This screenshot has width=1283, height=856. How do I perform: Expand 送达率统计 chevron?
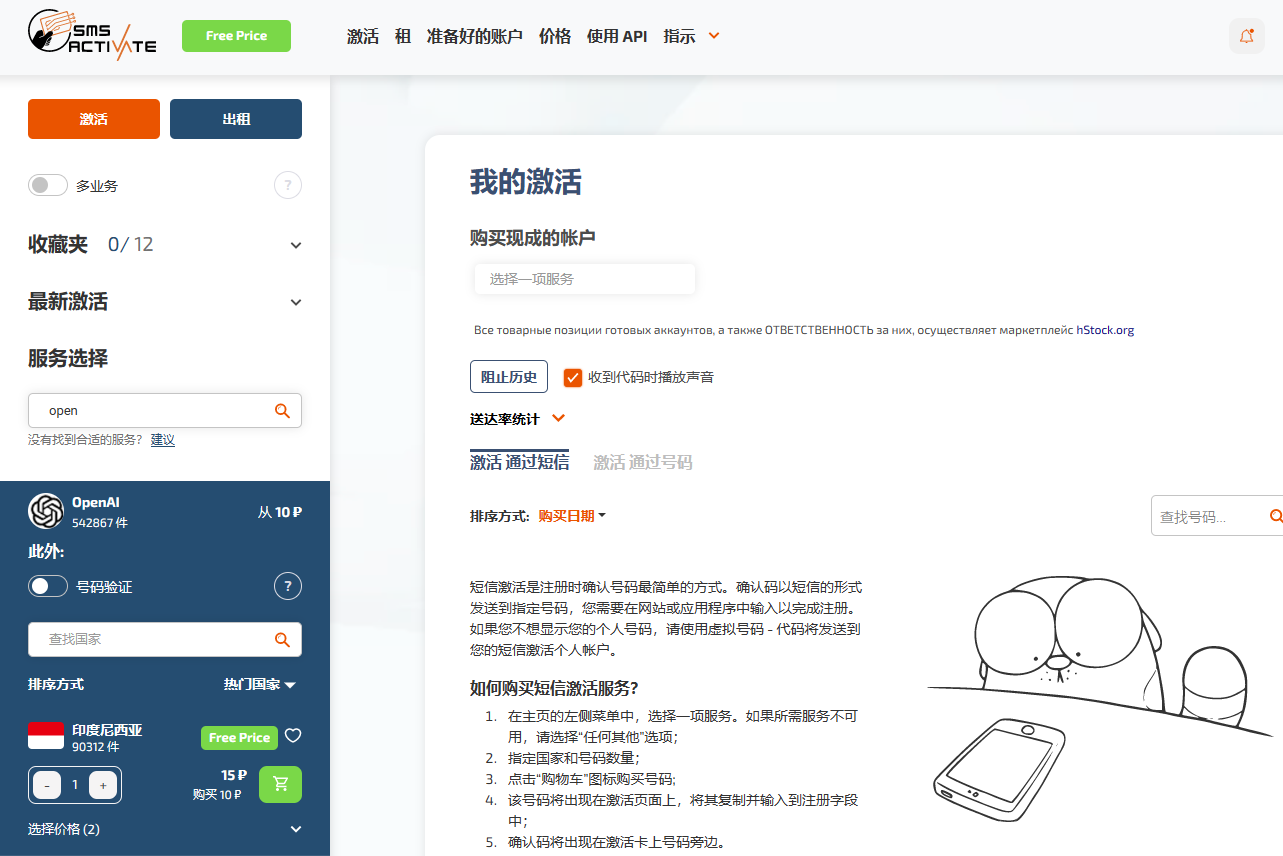pos(558,418)
